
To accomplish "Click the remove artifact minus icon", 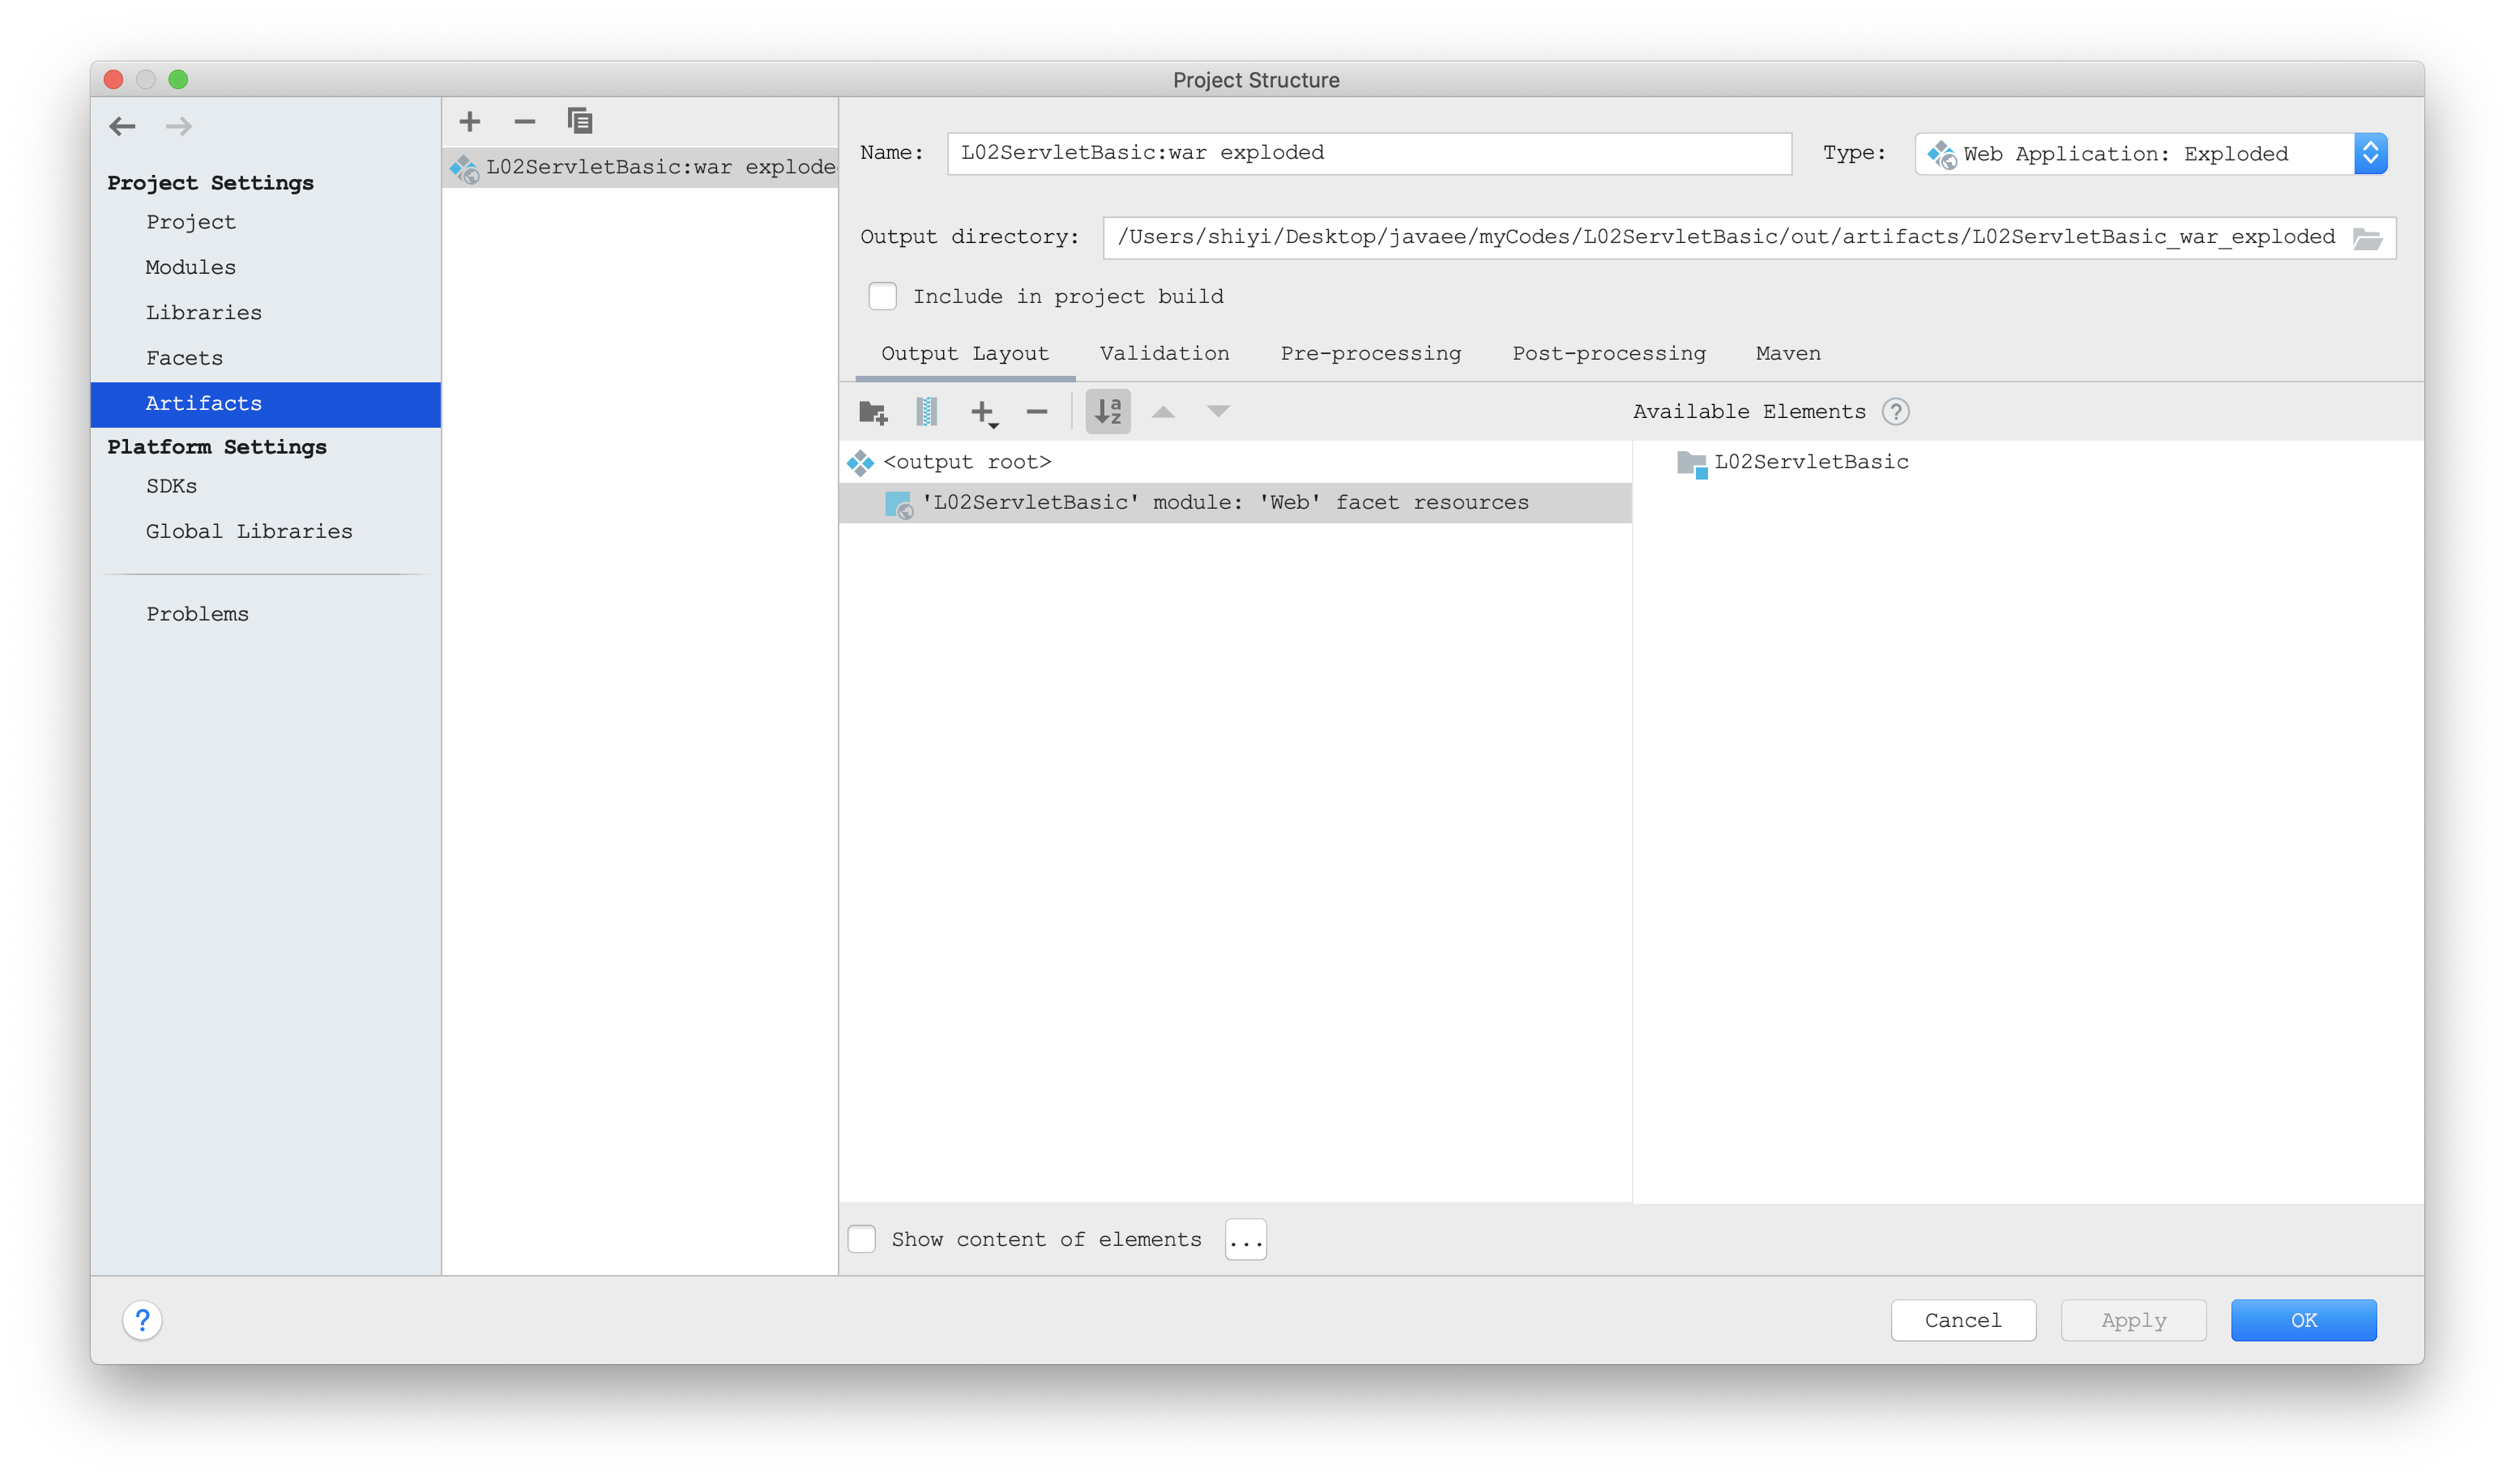I will (524, 122).
